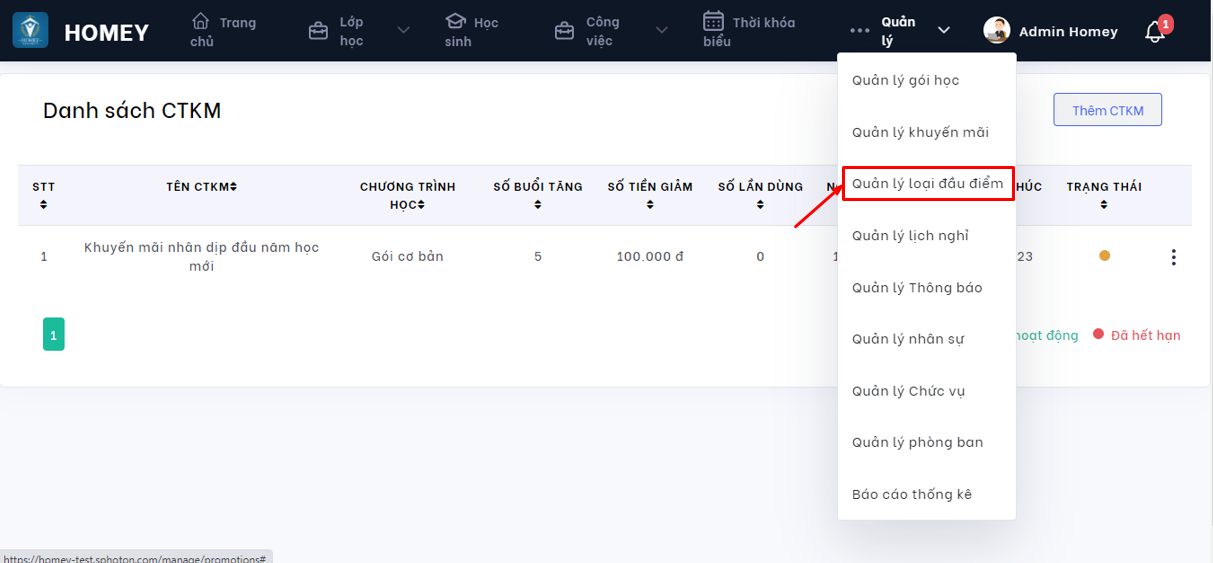
Task: Click the orange status dot in row 1
Action: (1104, 256)
